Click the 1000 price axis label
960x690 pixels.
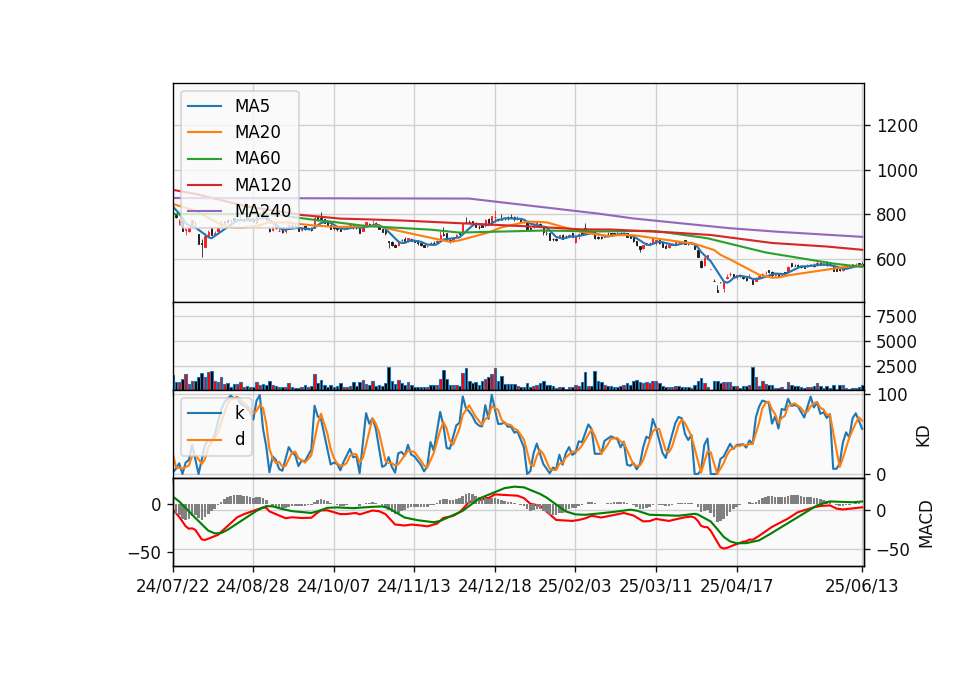point(897,171)
